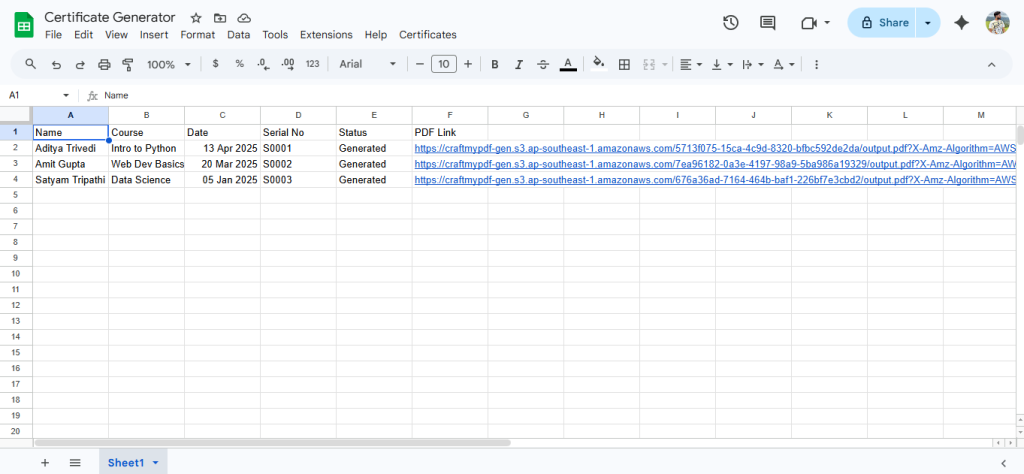Image resolution: width=1024 pixels, height=474 pixels.
Task: Open the zoom 100% dropdown
Action: tap(169, 64)
